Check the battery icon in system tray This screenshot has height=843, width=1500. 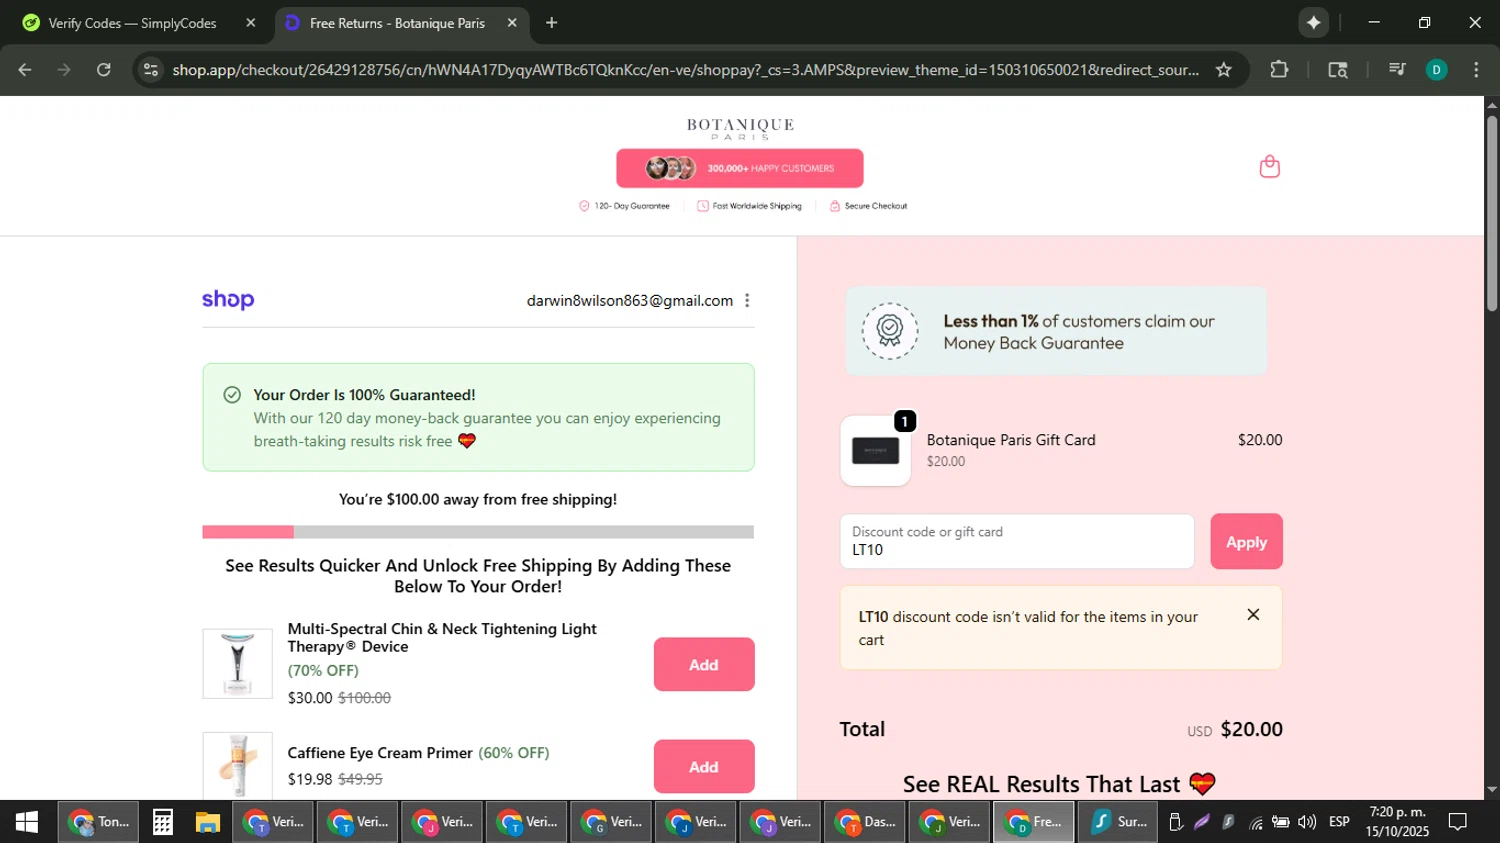1281,822
